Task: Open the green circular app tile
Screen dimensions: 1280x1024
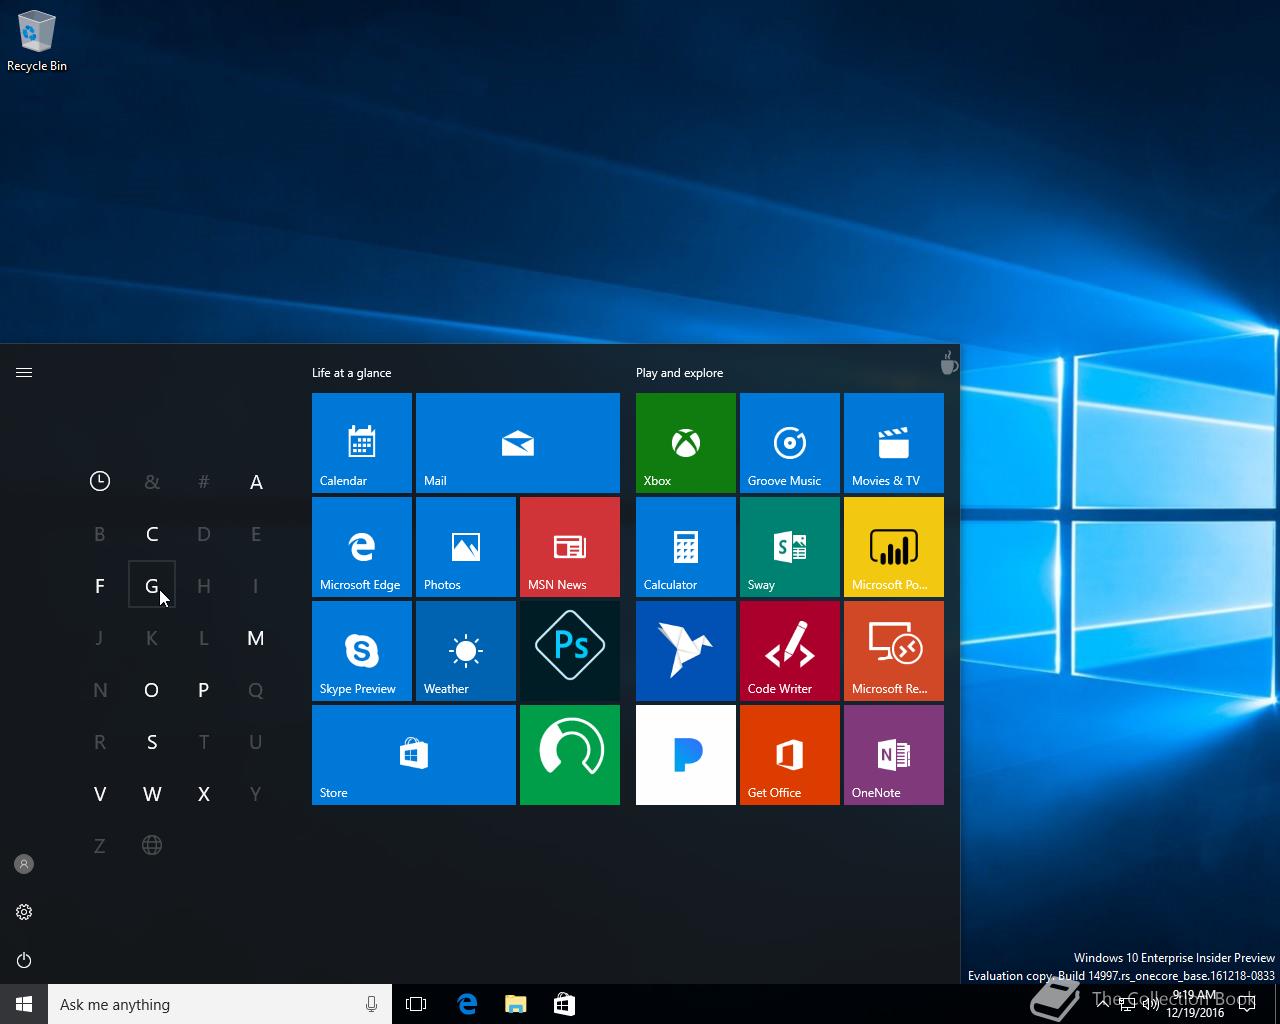Action: 570,755
